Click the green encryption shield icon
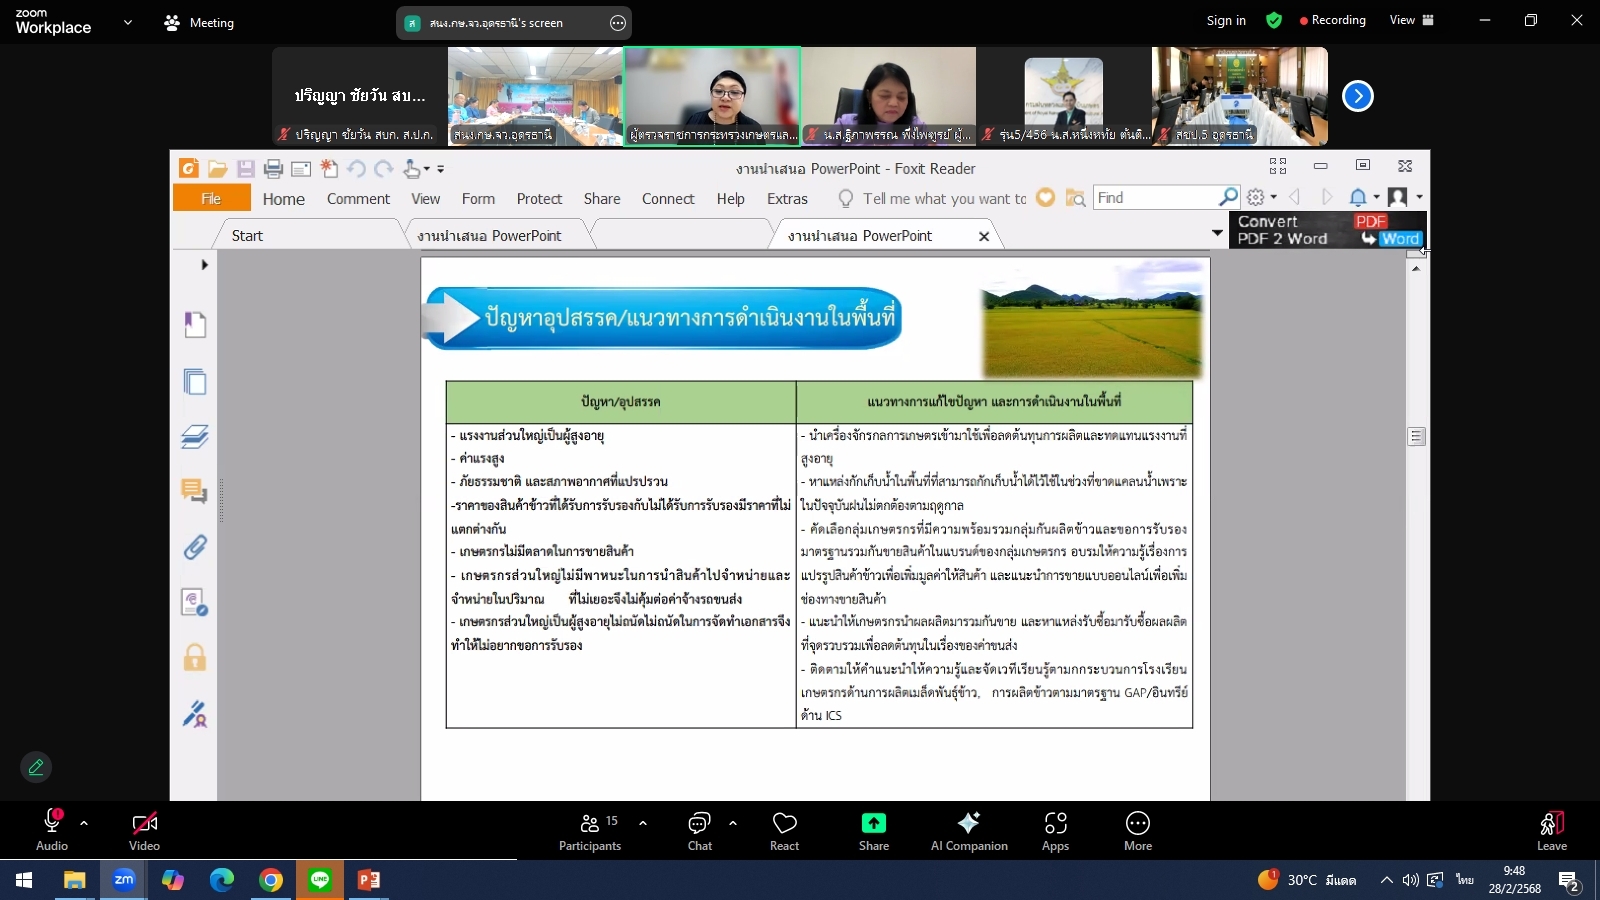The image size is (1600, 900). (x=1274, y=20)
